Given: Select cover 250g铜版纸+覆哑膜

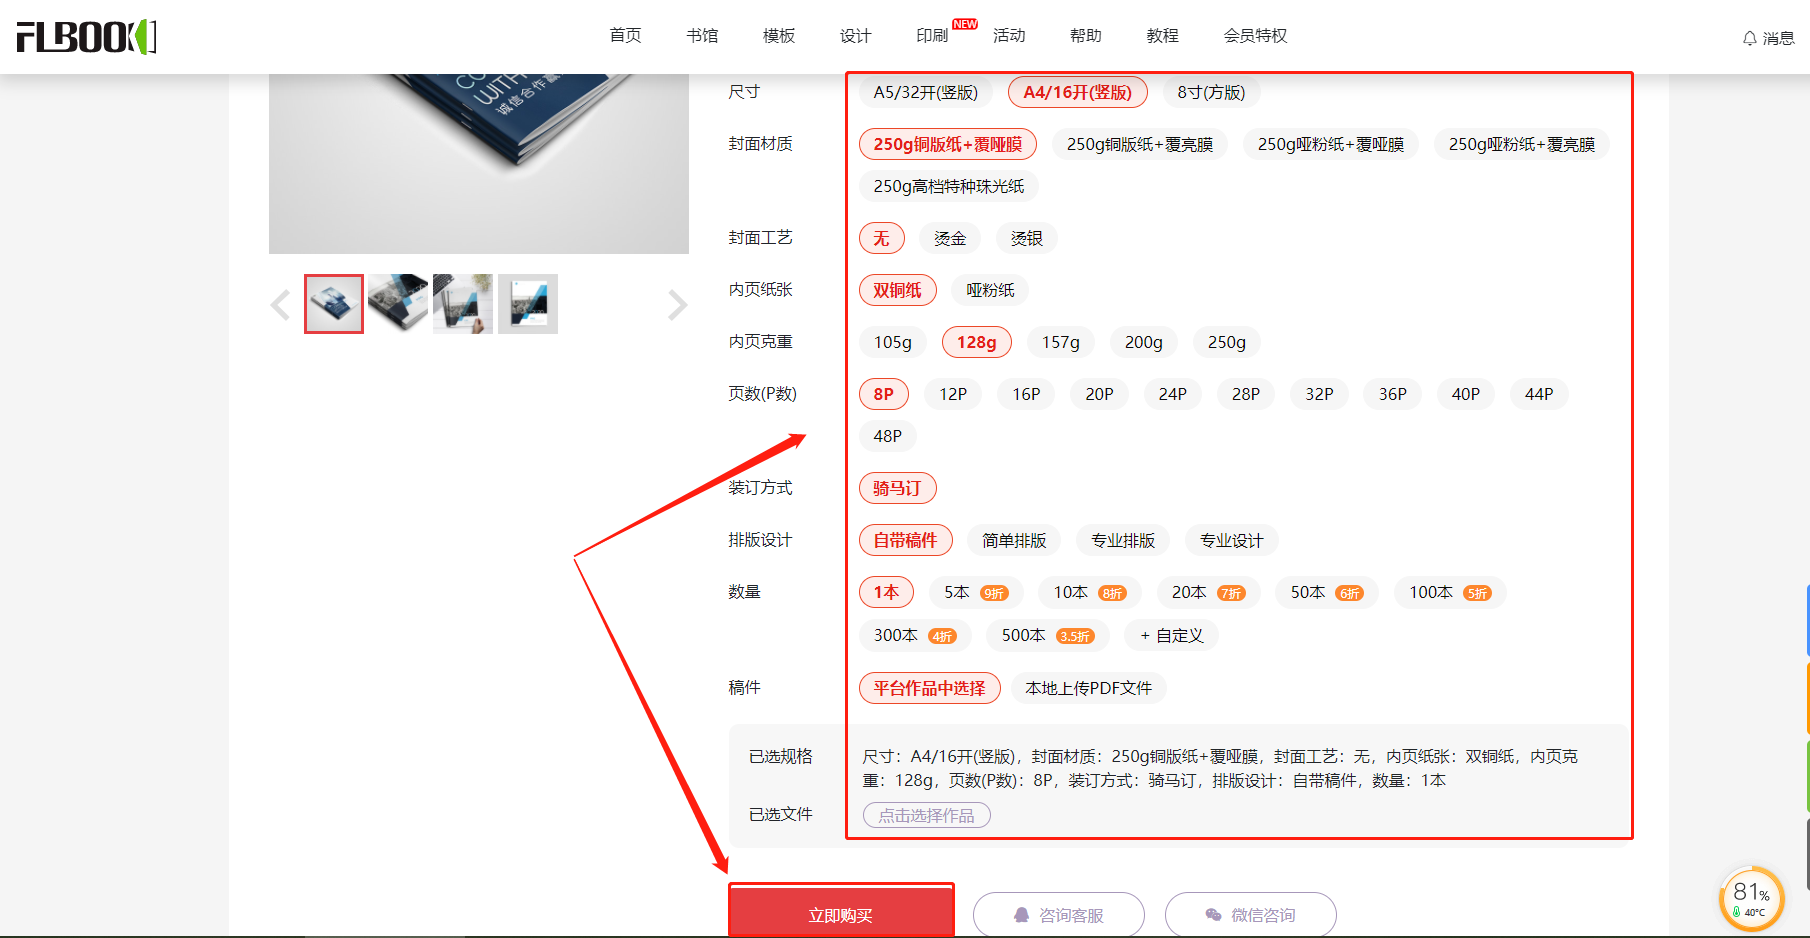Looking at the screenshot, I should (x=948, y=144).
